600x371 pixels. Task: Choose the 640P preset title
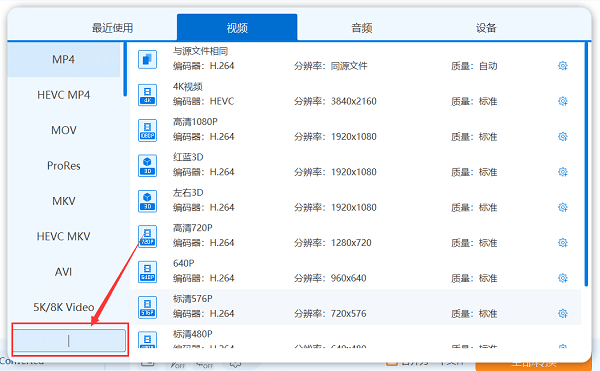point(184,264)
